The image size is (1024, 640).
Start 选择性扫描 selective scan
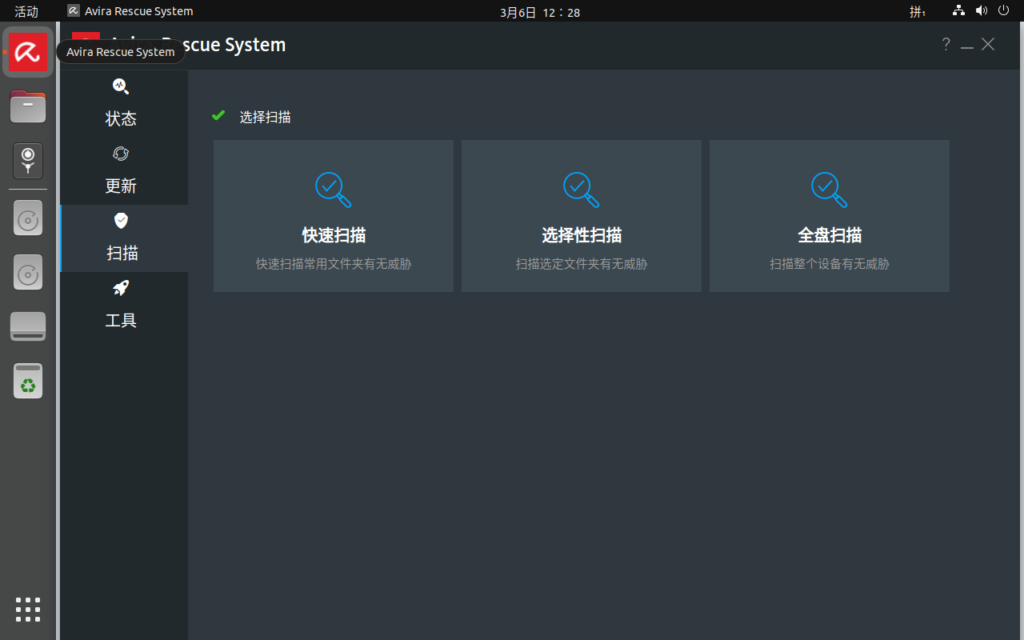(581, 216)
